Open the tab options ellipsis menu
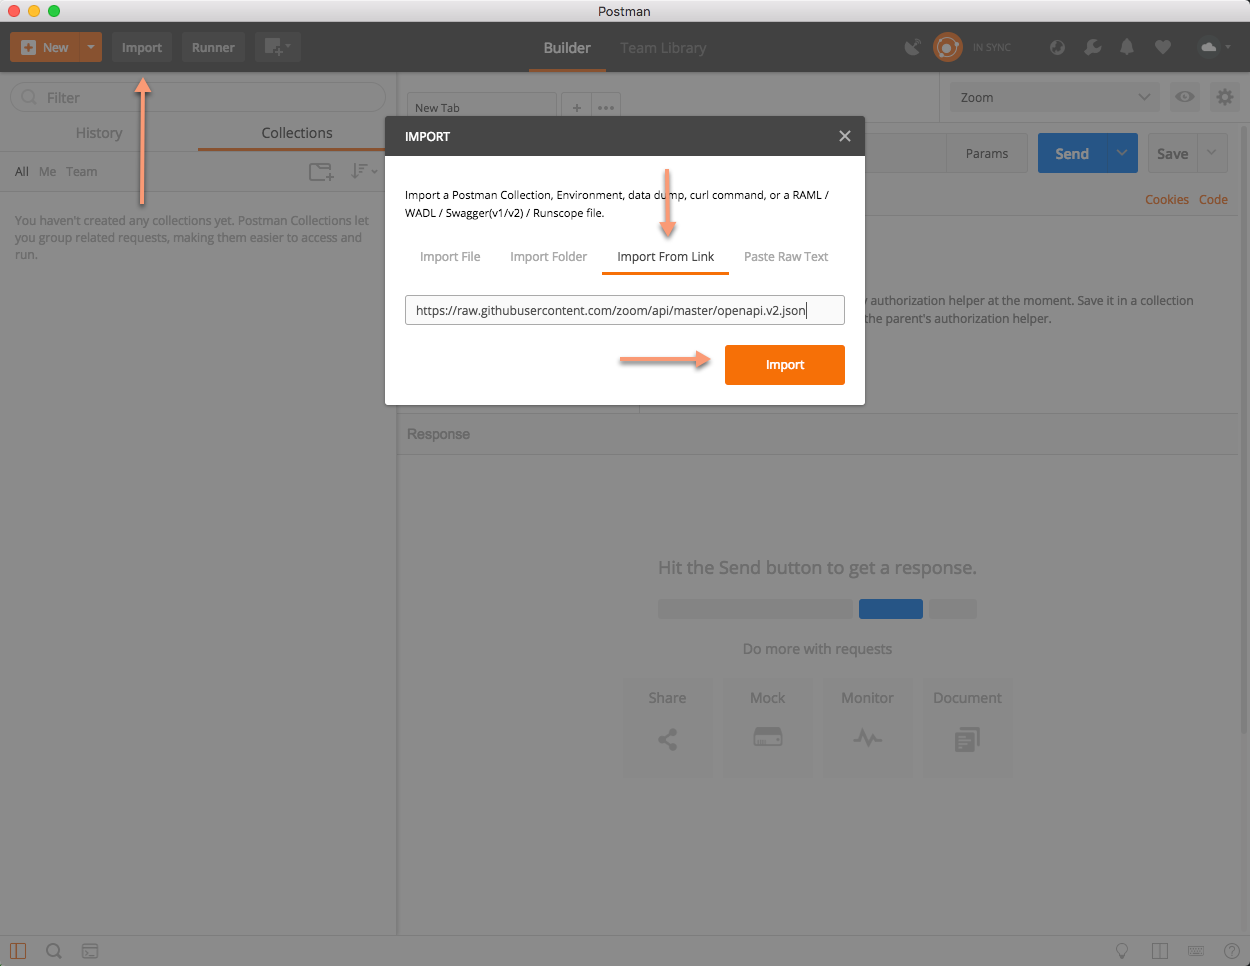The height and width of the screenshot is (966, 1250). click(606, 107)
